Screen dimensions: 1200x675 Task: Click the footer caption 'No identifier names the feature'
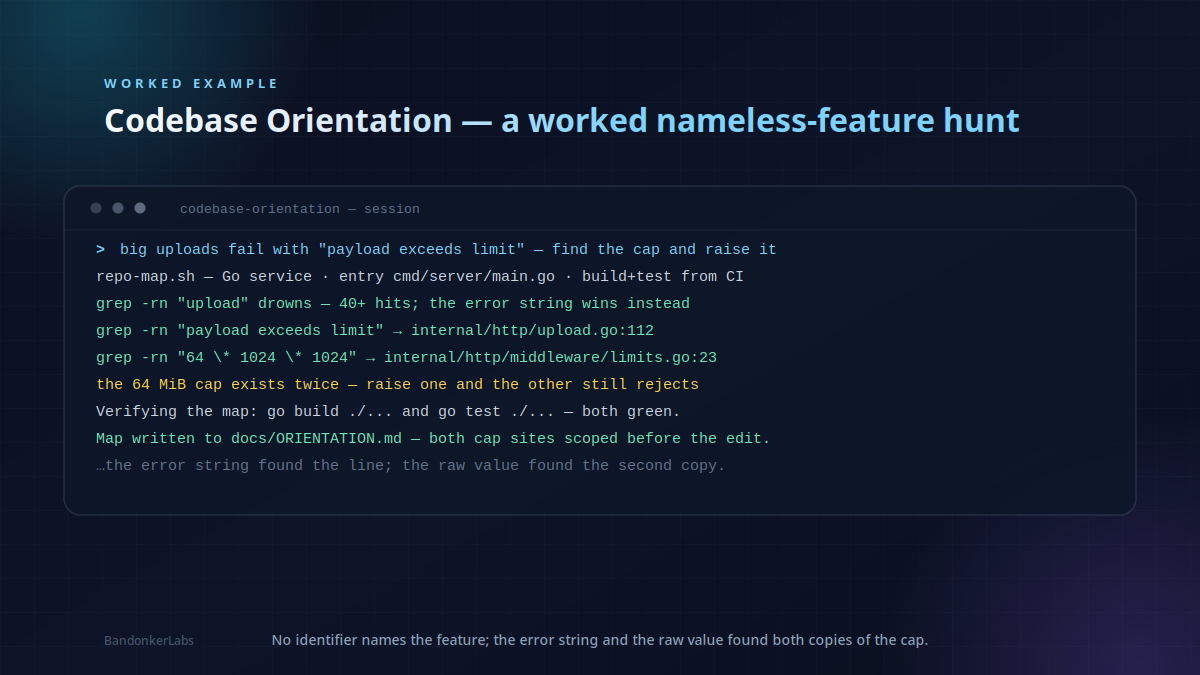pos(600,640)
